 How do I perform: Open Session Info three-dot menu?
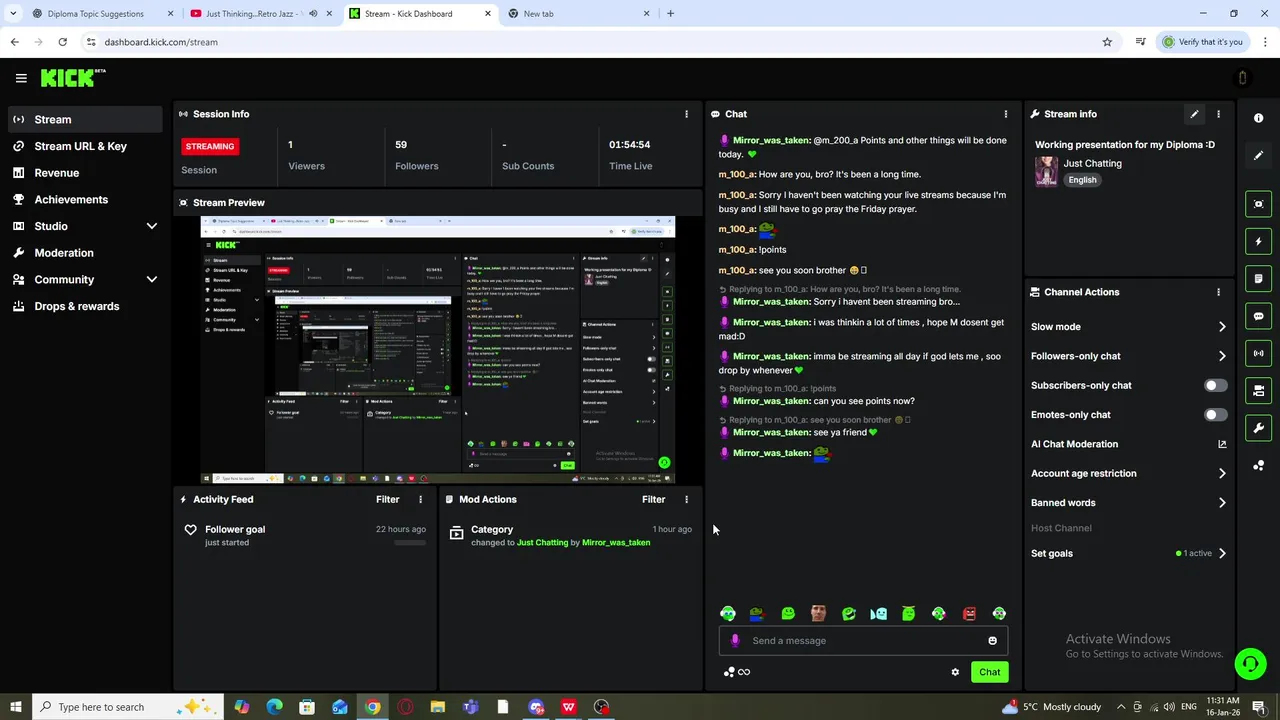click(686, 114)
